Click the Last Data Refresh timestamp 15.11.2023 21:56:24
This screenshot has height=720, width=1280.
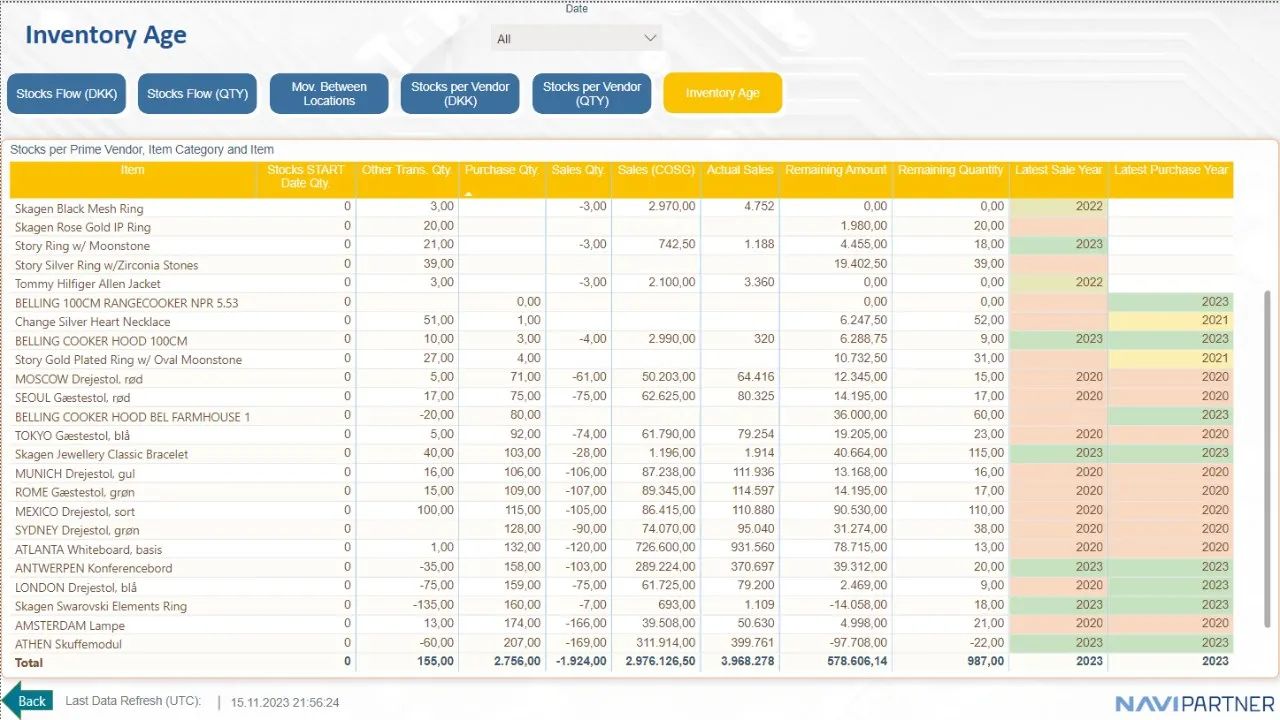(x=285, y=702)
